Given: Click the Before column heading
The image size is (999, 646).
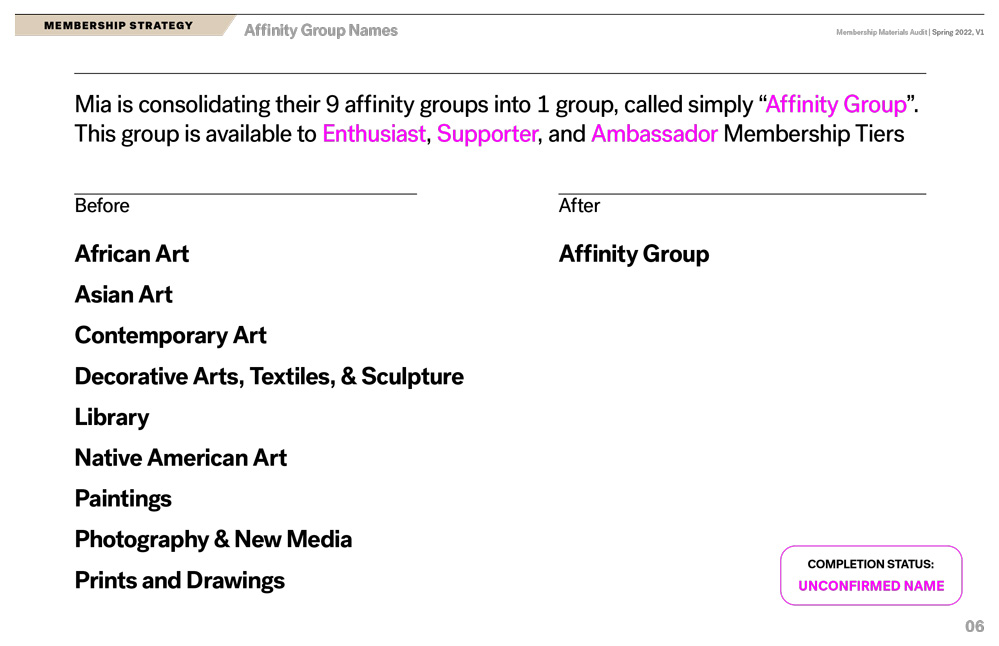Looking at the screenshot, I should 102,206.
